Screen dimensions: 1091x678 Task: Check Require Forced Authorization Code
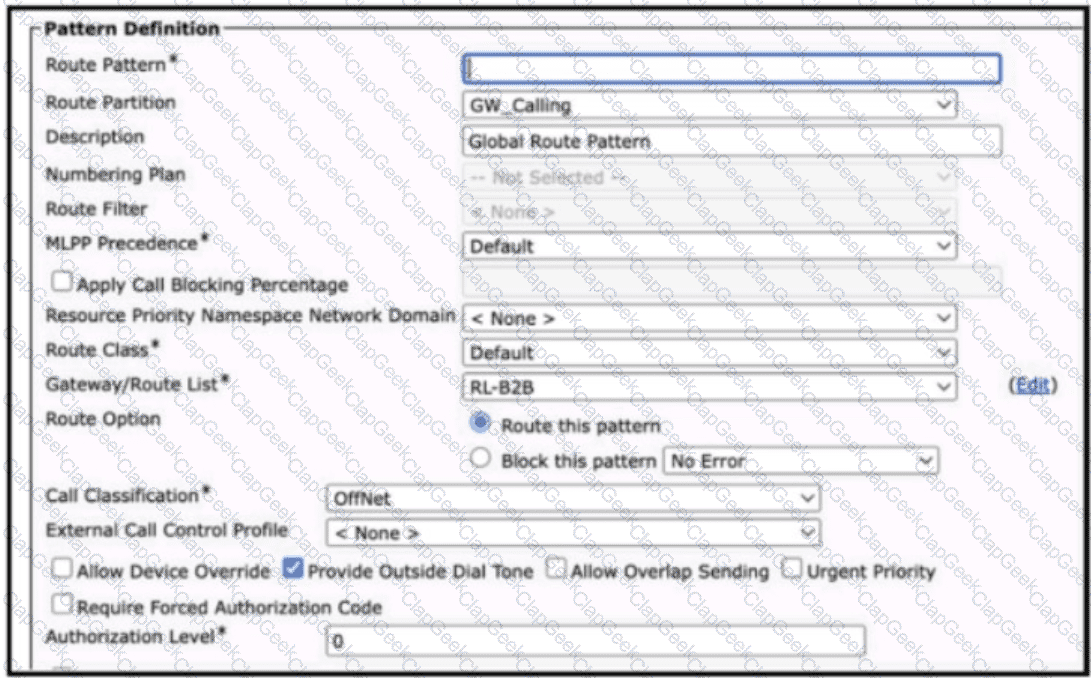point(62,605)
